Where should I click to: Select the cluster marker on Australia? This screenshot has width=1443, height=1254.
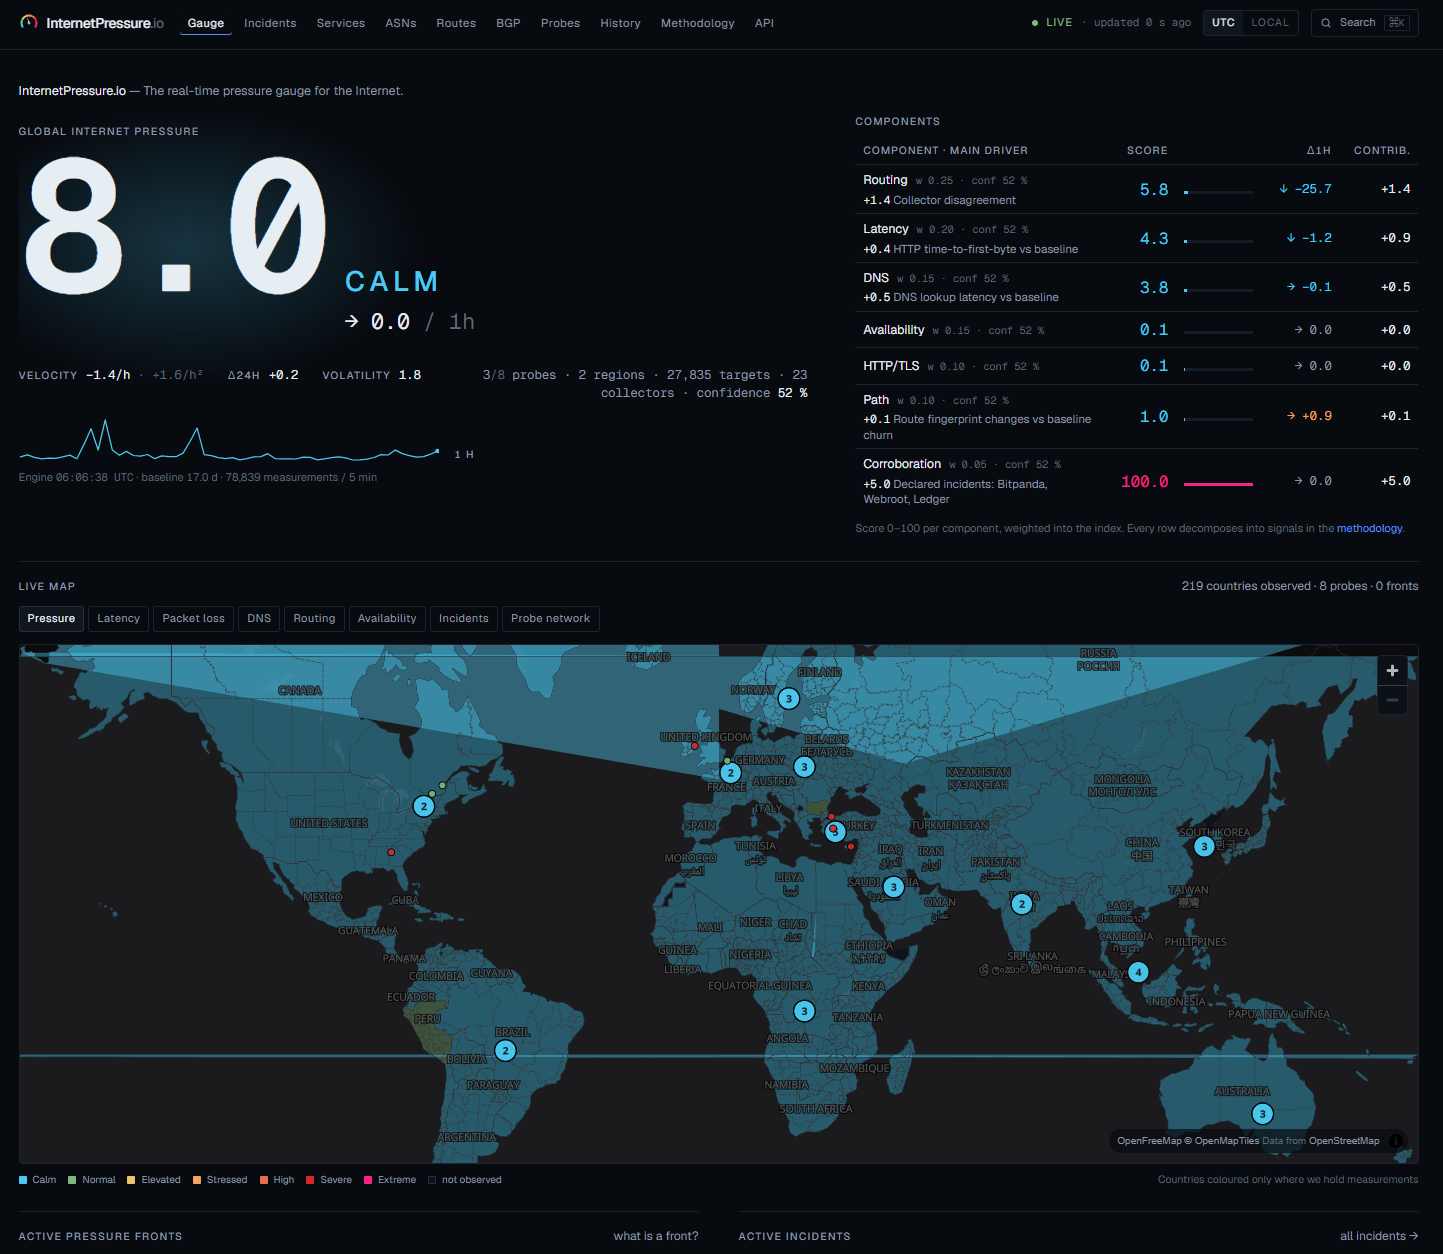pos(1263,1114)
